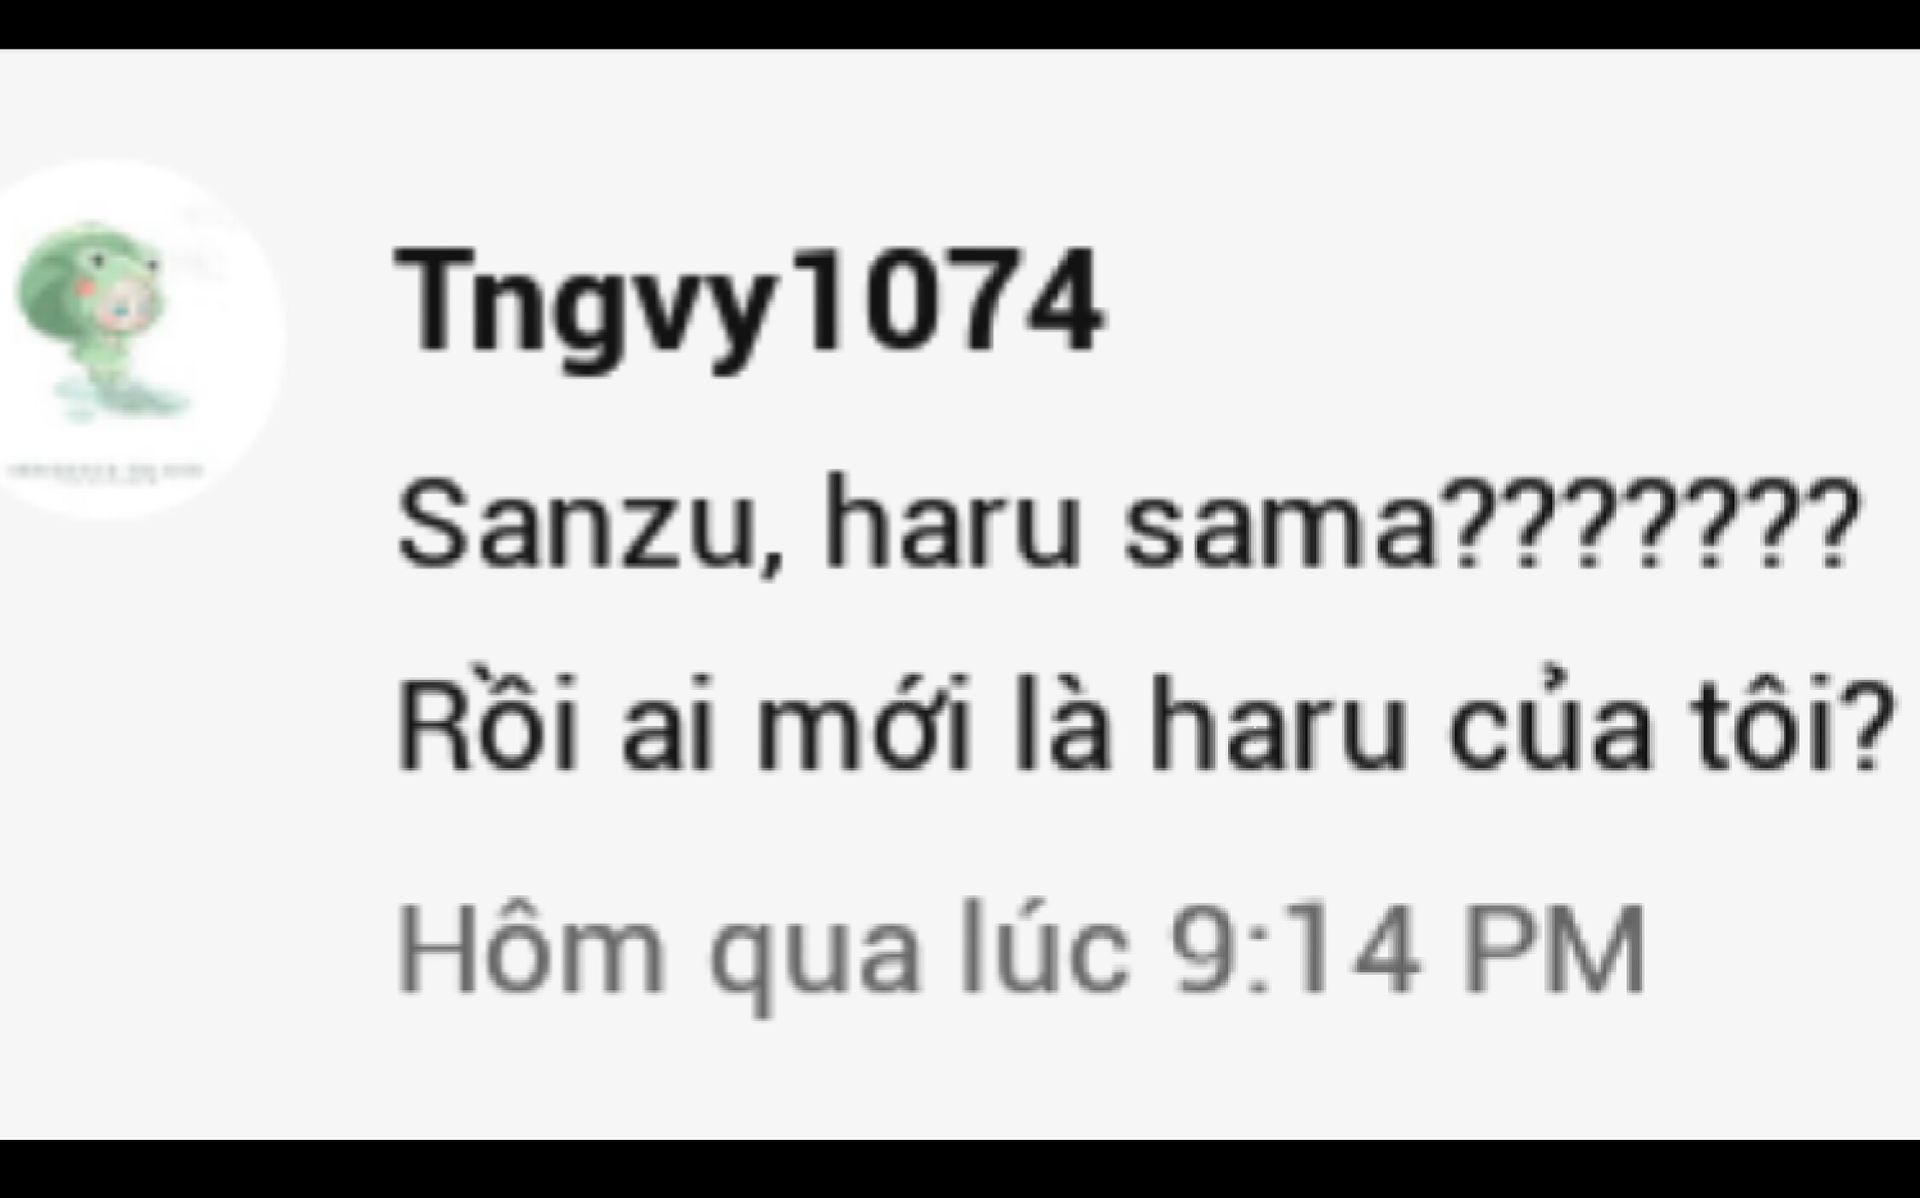
Task: Click the black bar below the comment
Action: [x=960, y=1168]
